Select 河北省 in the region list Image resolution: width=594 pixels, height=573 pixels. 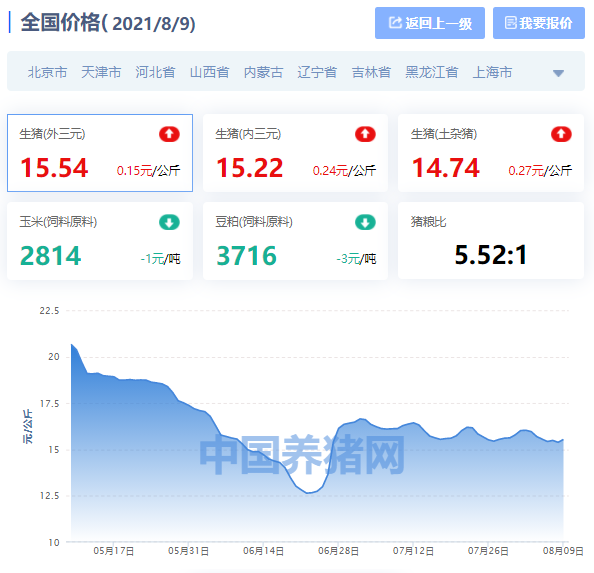[155, 72]
